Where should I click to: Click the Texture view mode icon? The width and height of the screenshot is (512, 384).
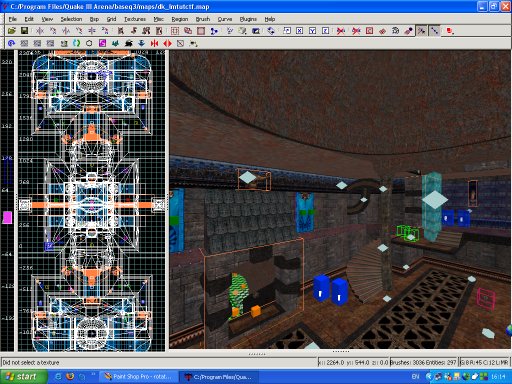[x=243, y=31]
